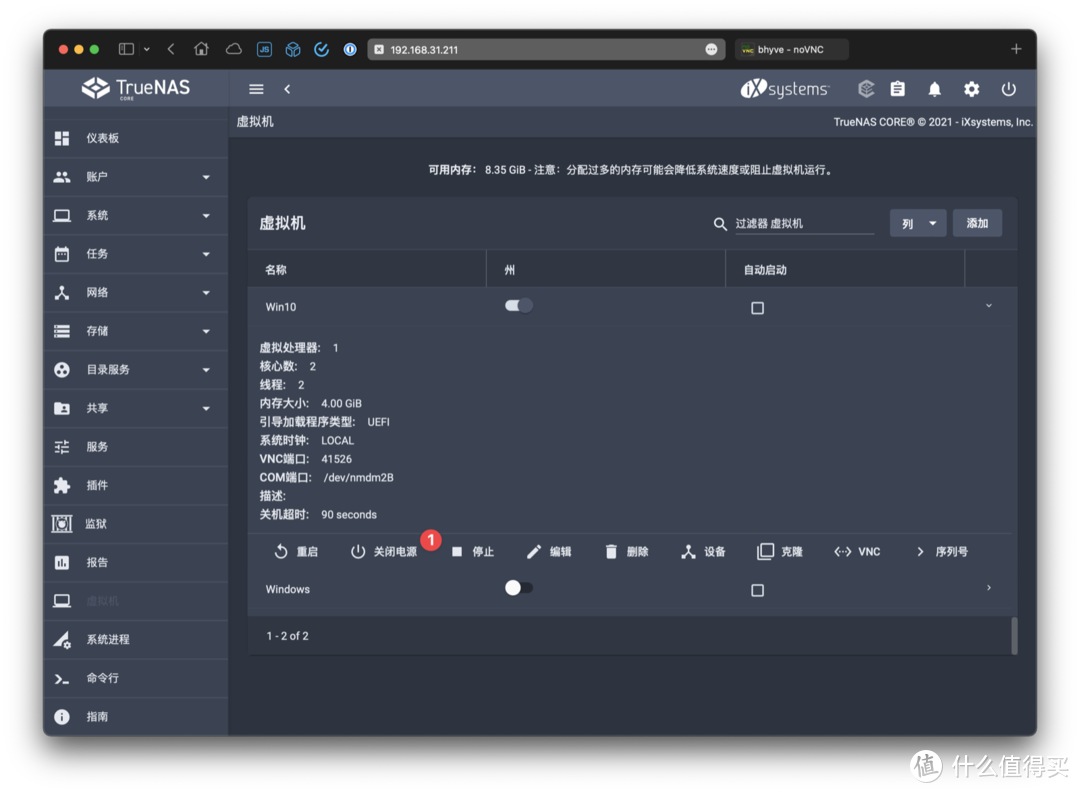Click the 系统进程 process icon

[62, 640]
